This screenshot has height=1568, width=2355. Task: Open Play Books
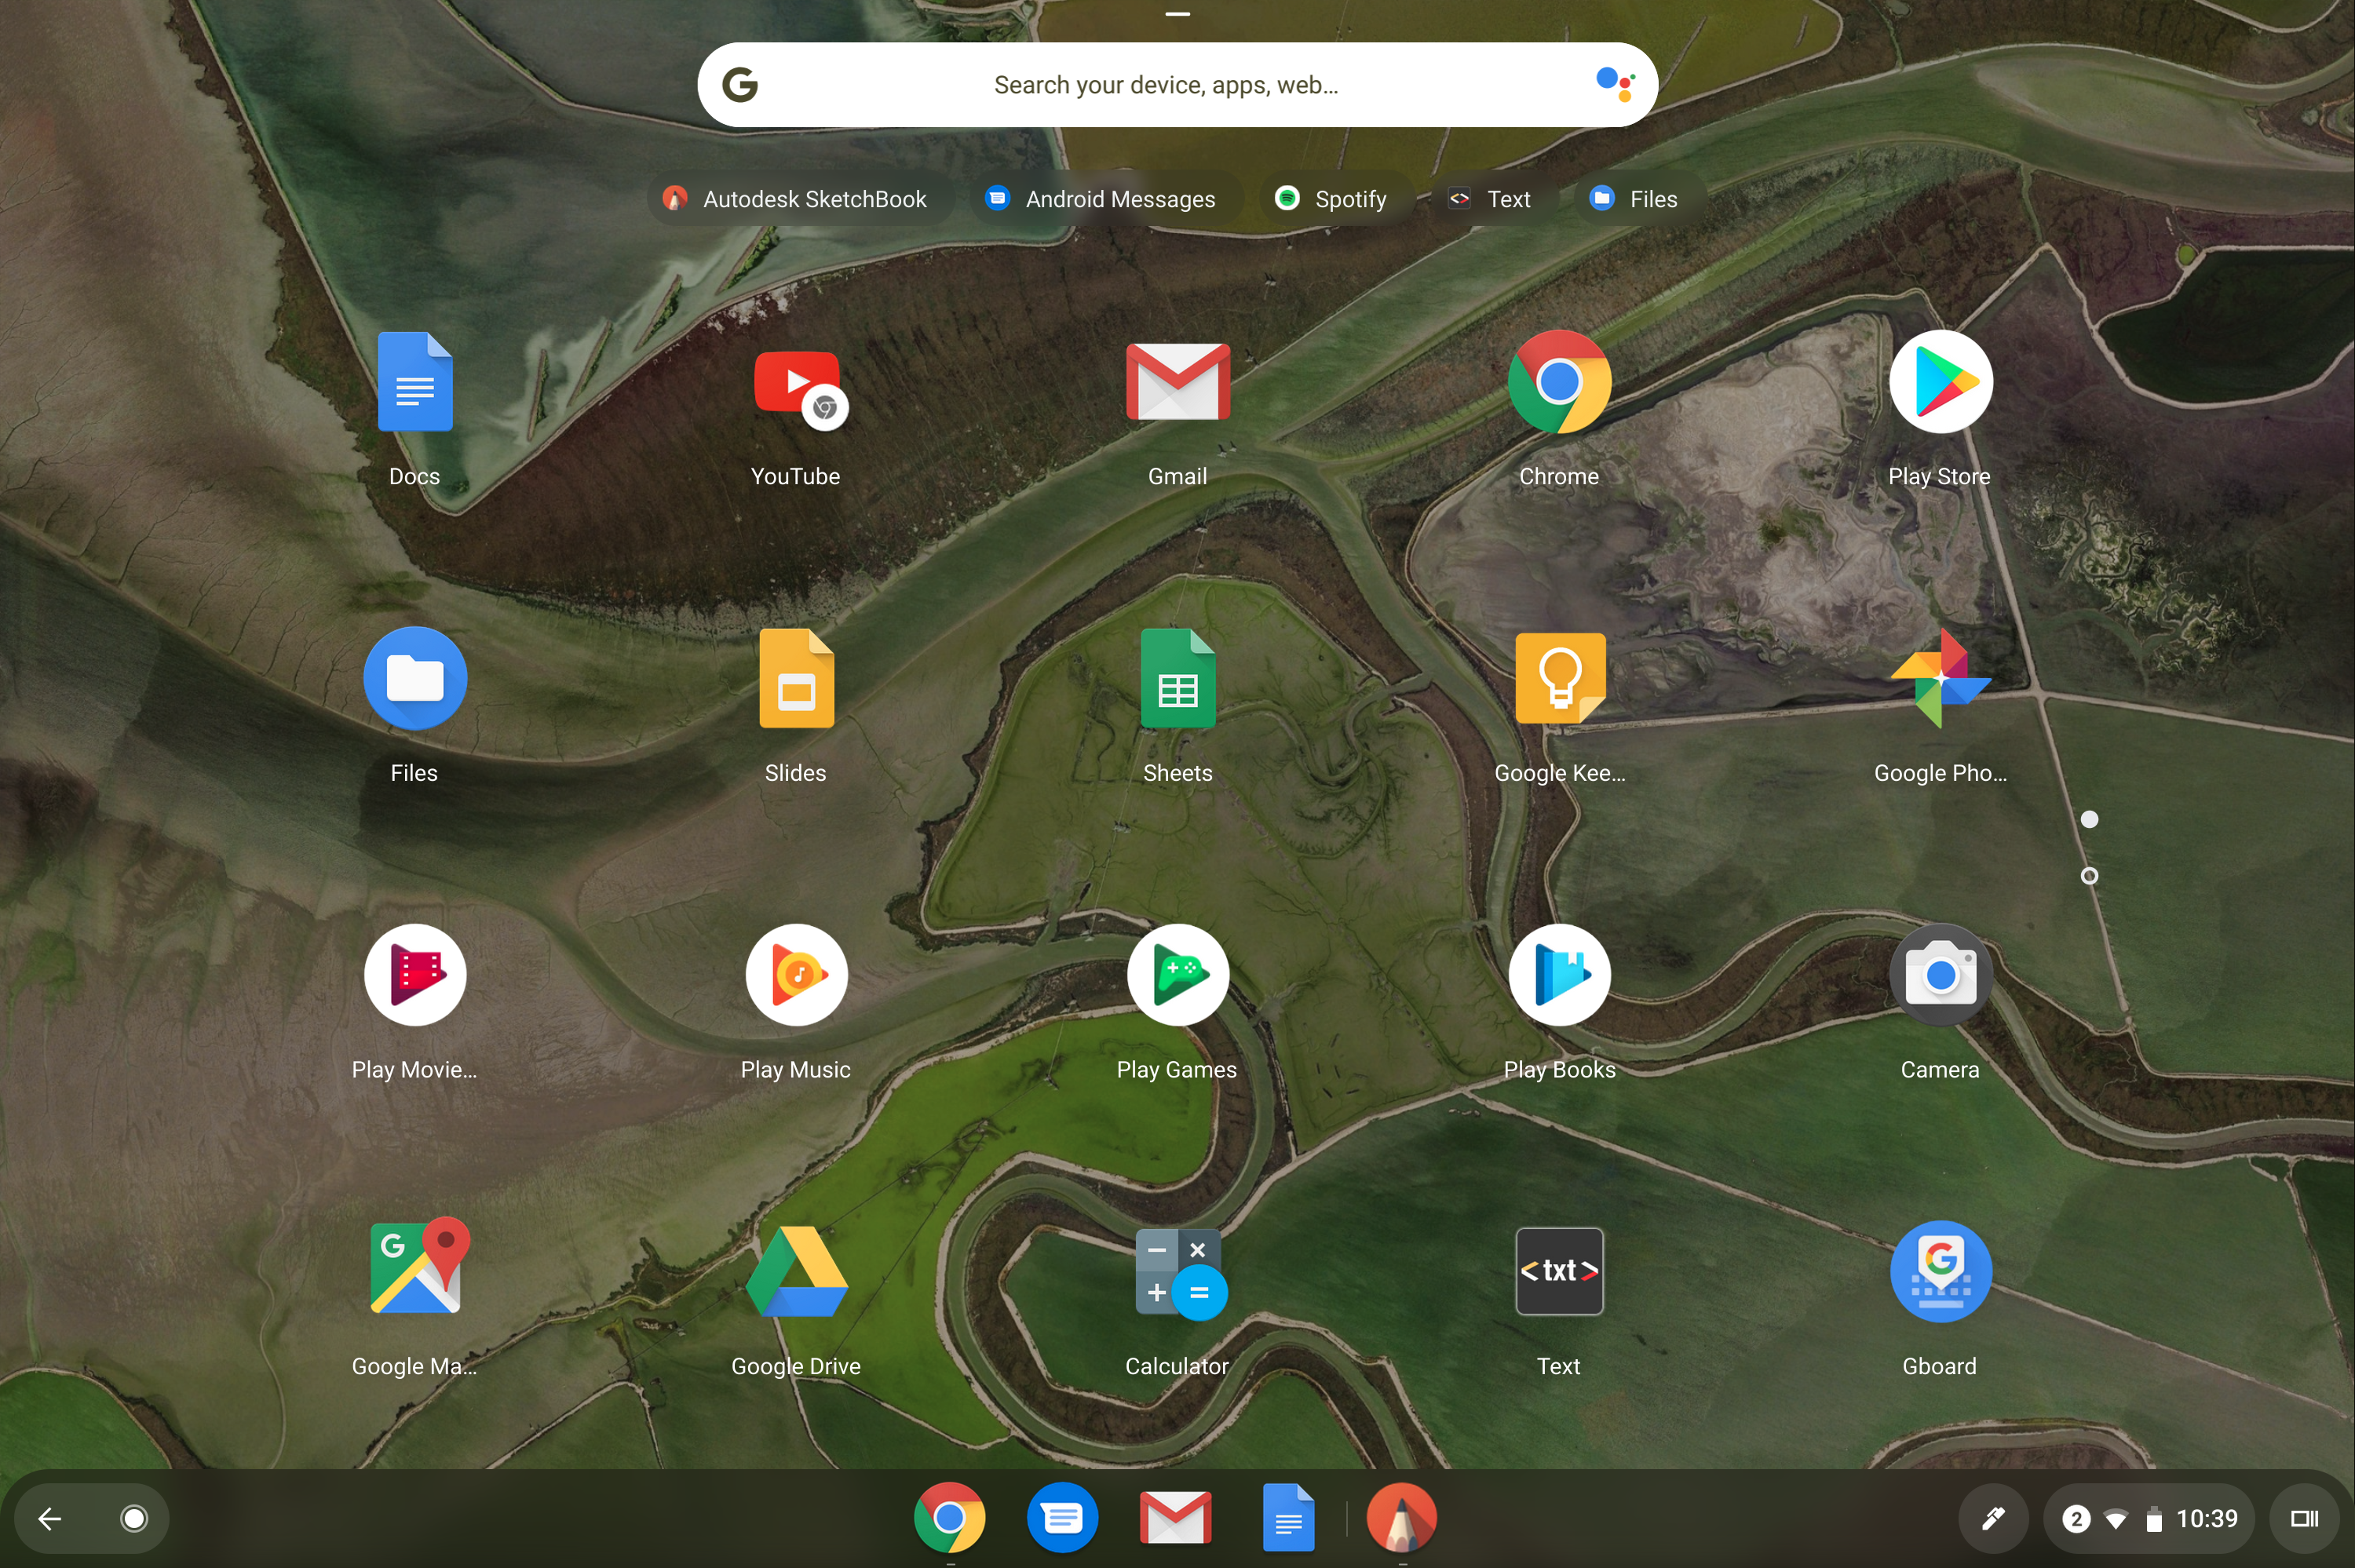1559,975
